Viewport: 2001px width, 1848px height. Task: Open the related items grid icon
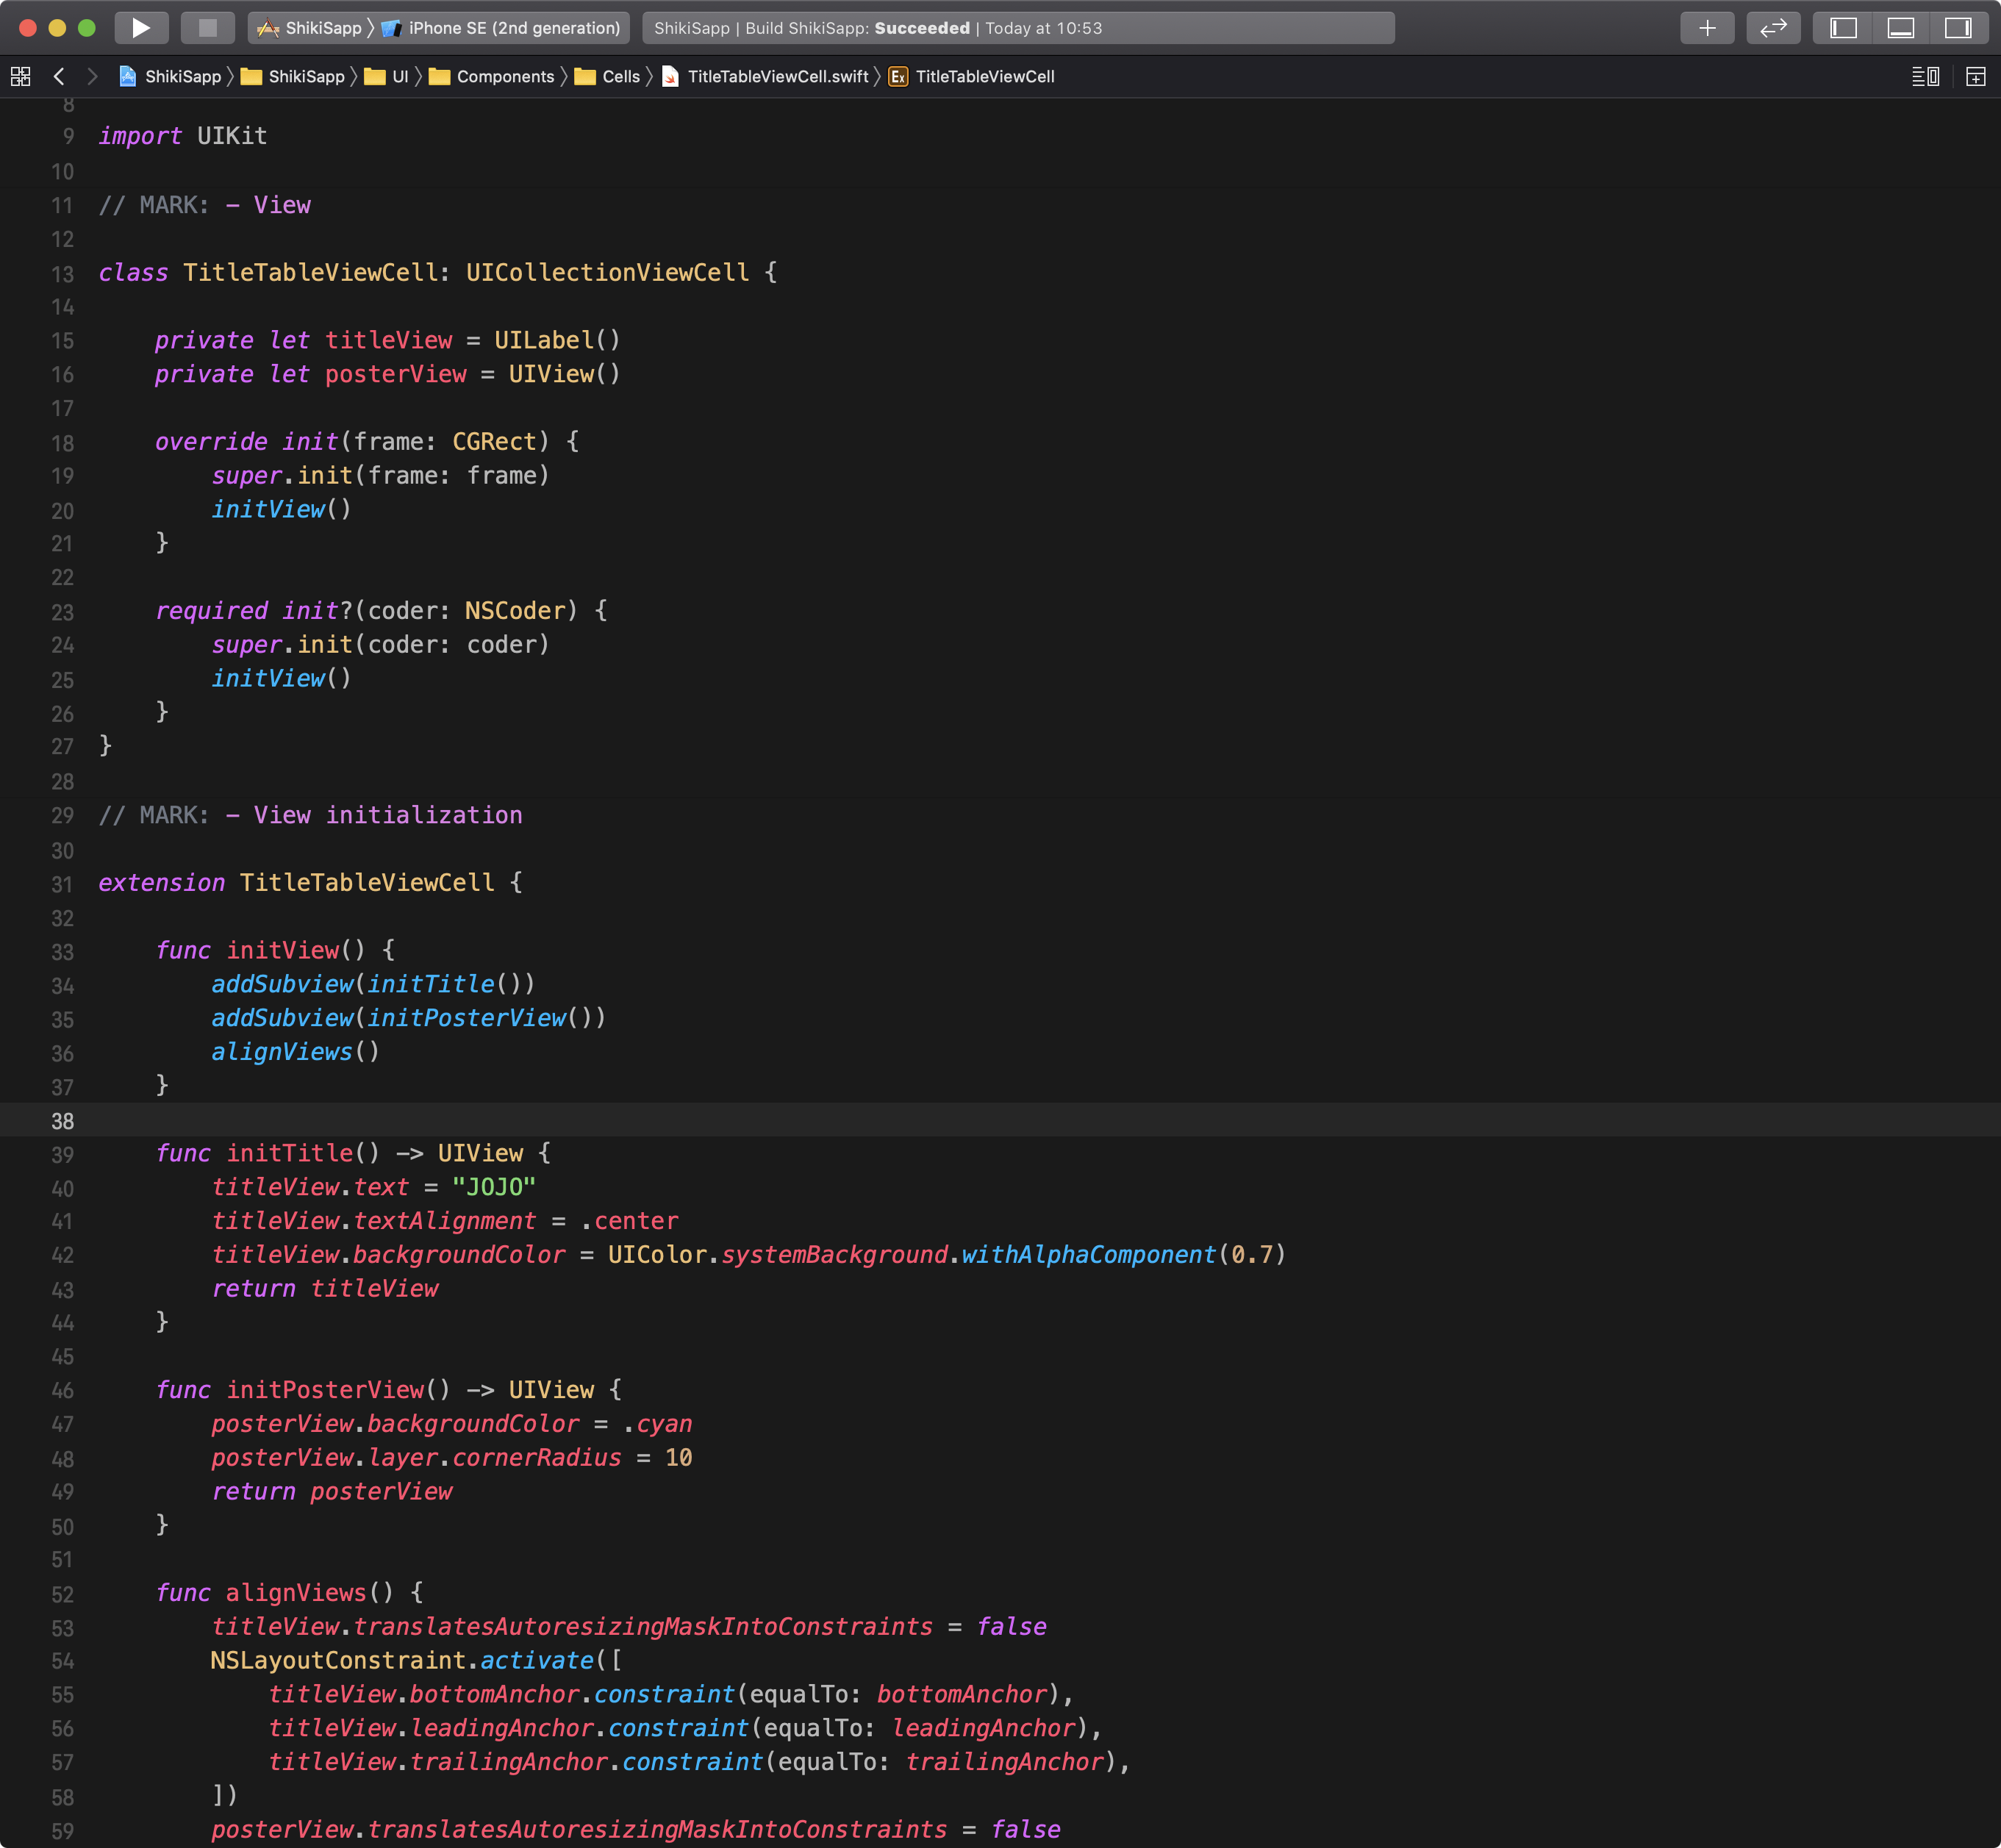[x=20, y=76]
